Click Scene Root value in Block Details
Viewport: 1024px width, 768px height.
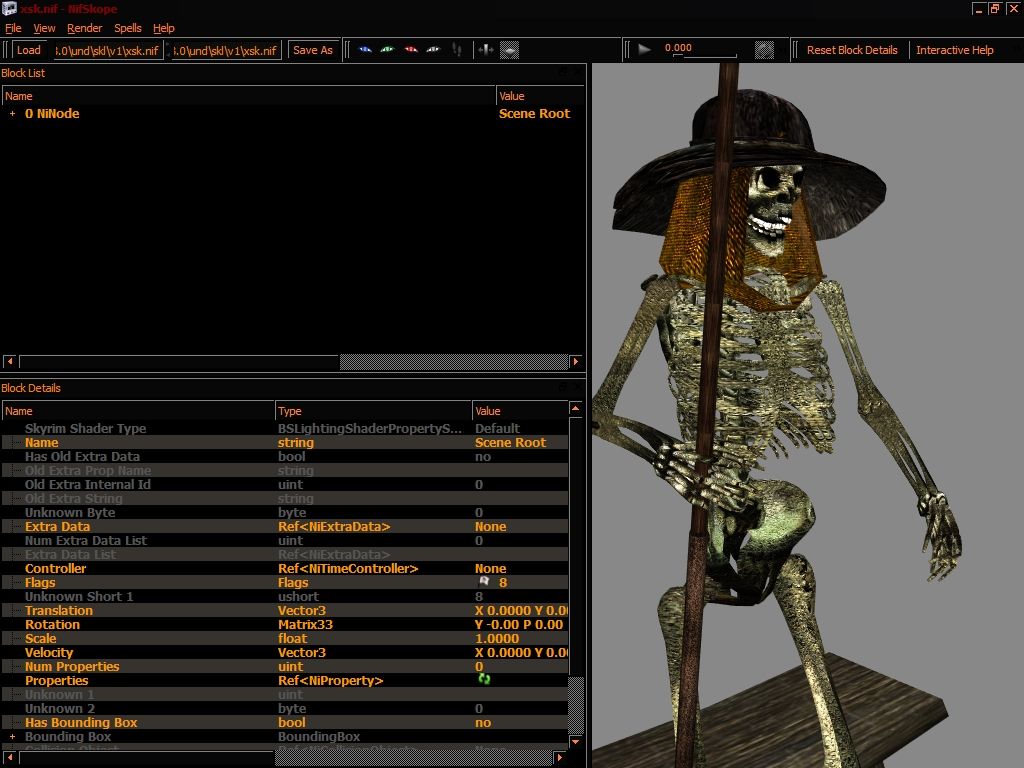tap(510, 442)
